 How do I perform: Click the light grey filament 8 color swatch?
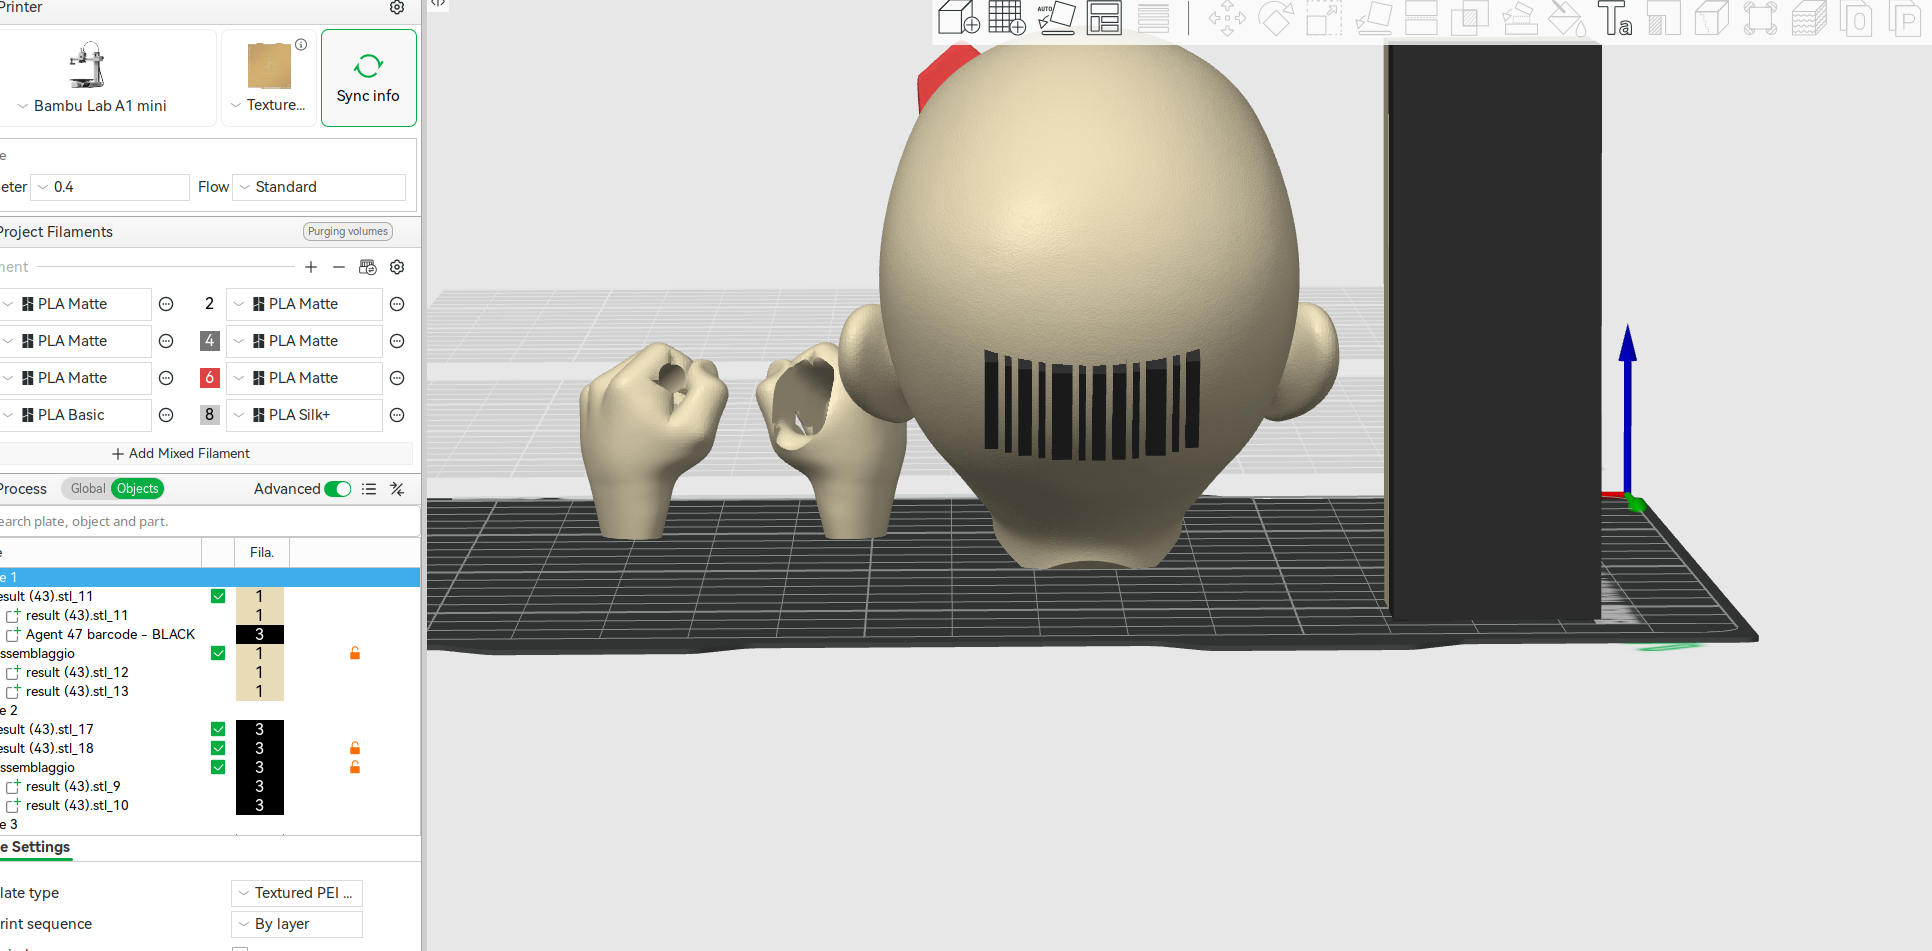(210, 415)
